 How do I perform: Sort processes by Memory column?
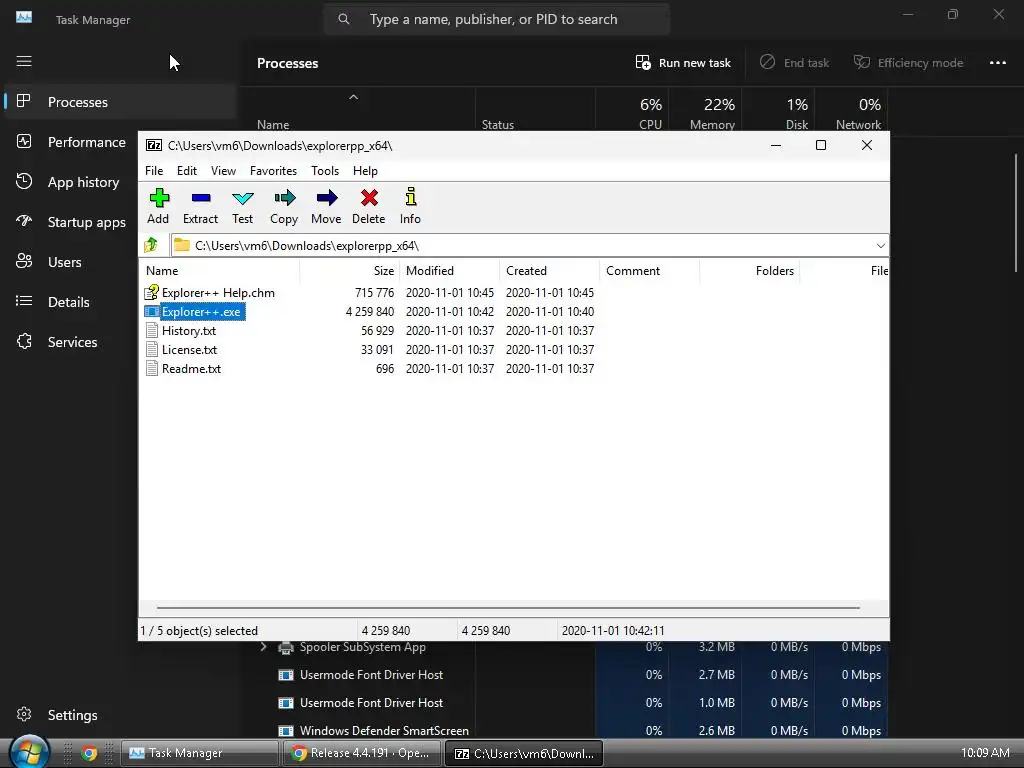(705, 112)
